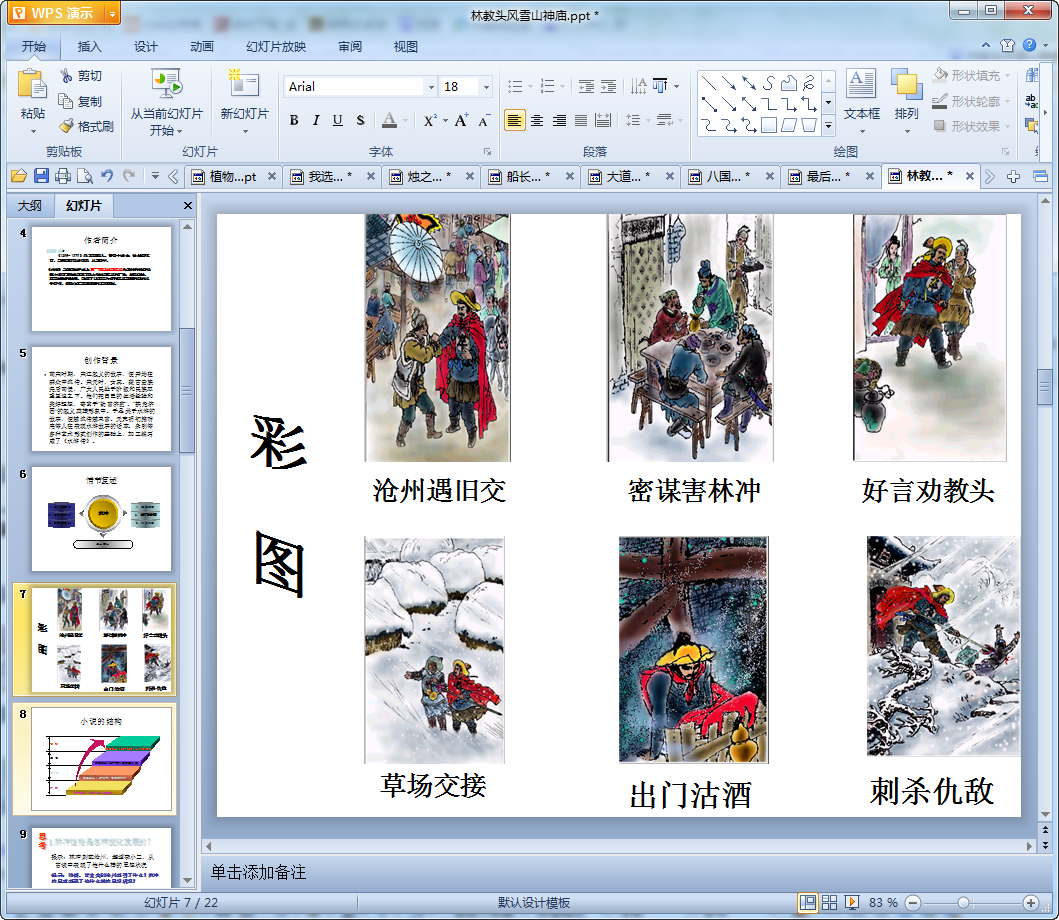Toggle Bold formatting

pyautogui.click(x=294, y=121)
